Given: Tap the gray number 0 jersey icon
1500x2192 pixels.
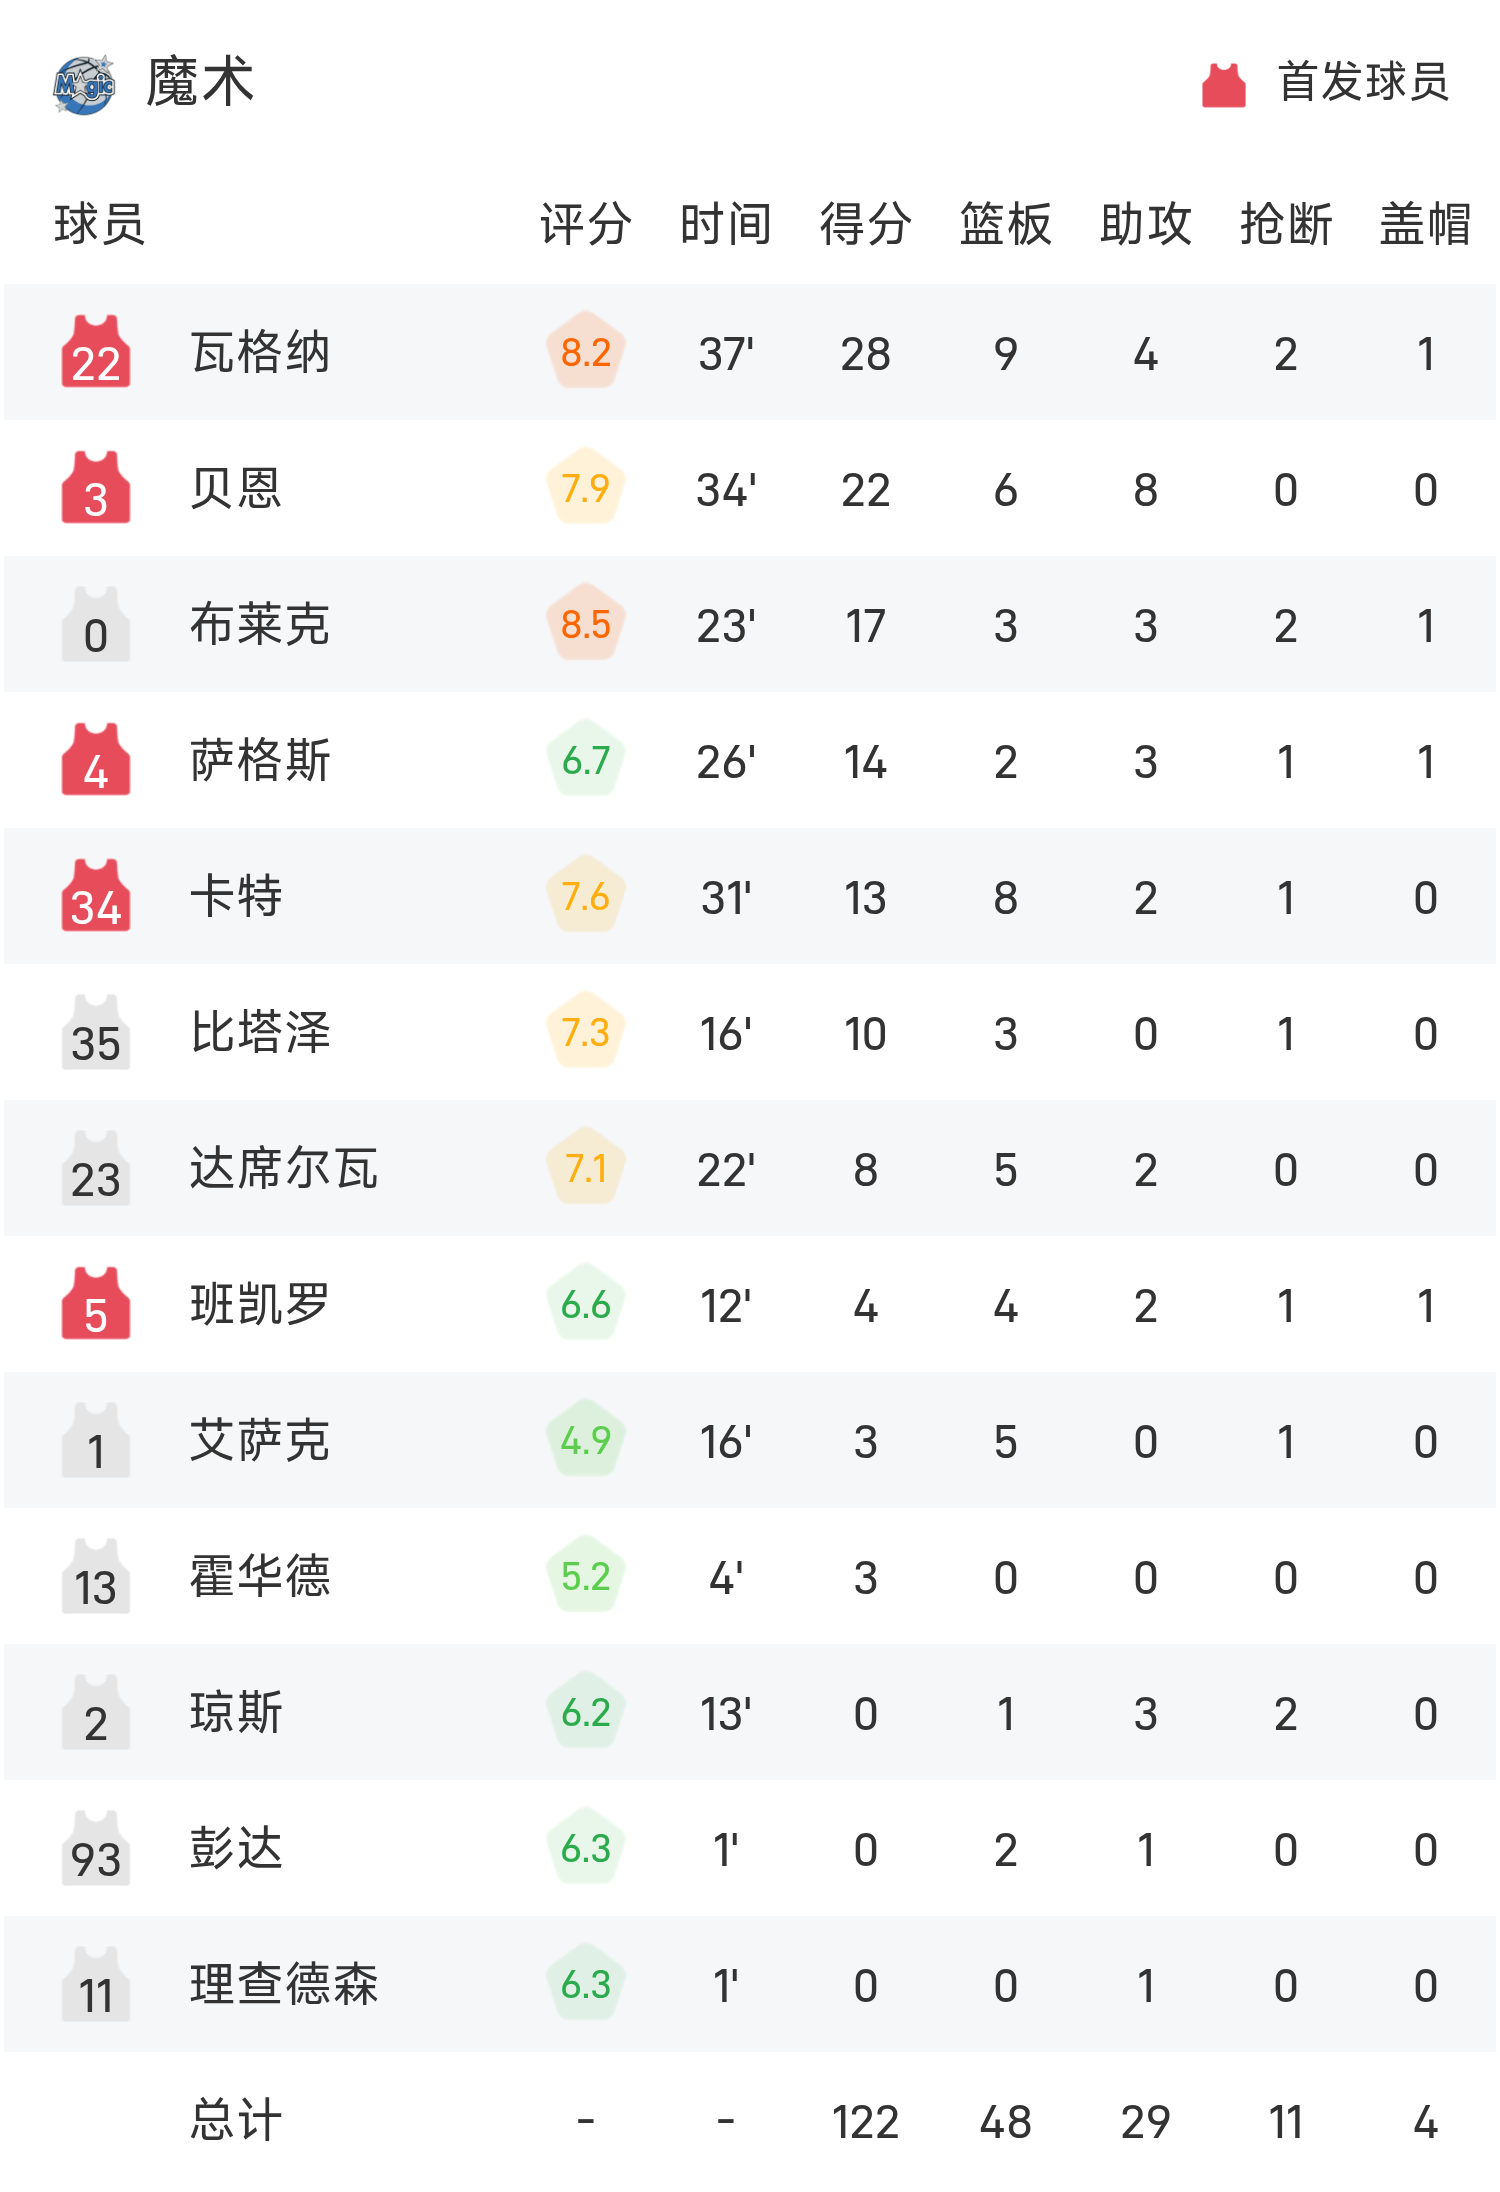Looking at the screenshot, I should [96, 624].
